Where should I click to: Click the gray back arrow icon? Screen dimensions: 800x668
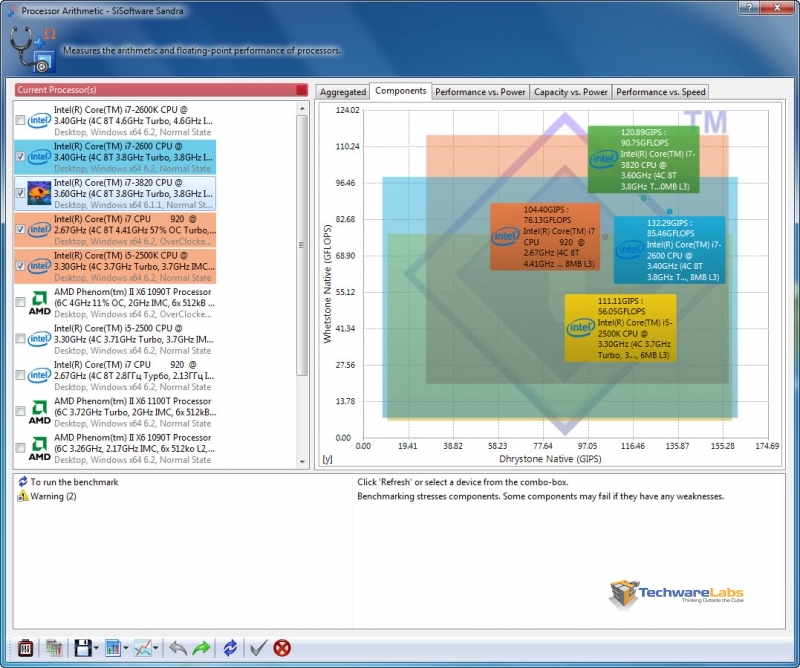tap(178, 648)
